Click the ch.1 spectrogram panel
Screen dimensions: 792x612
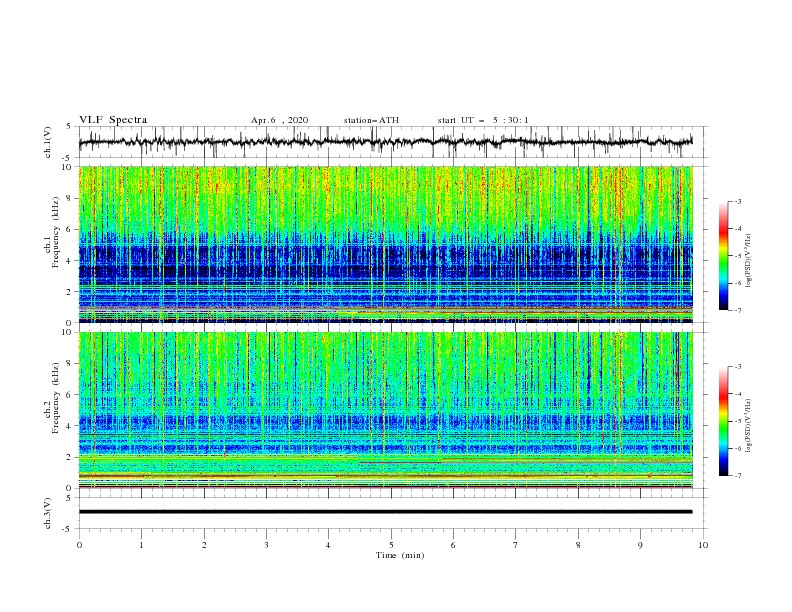[x=385, y=244]
